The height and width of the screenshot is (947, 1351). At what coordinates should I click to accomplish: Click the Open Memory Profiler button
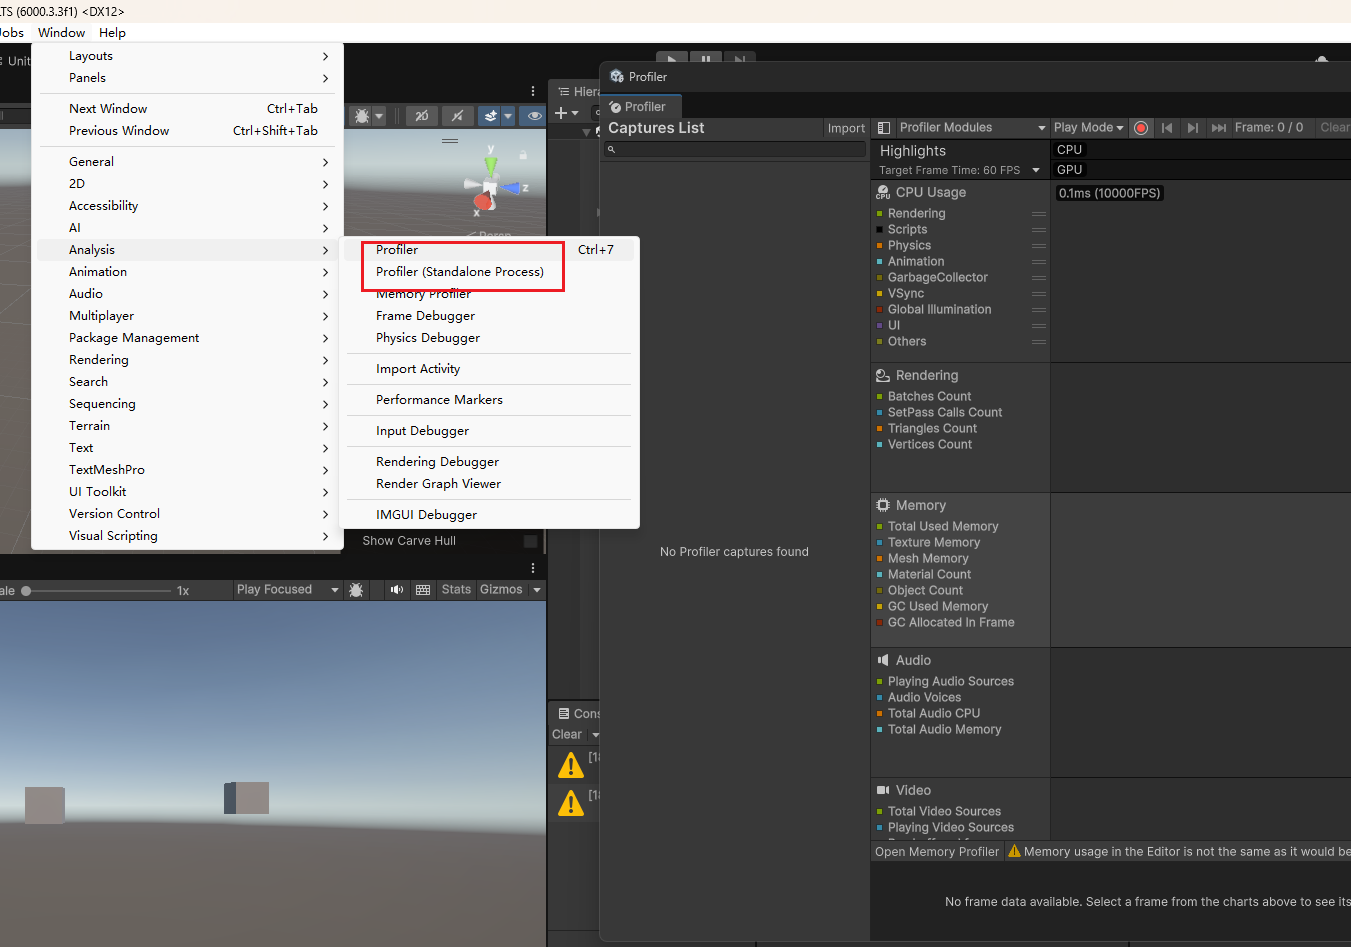[x=937, y=852]
